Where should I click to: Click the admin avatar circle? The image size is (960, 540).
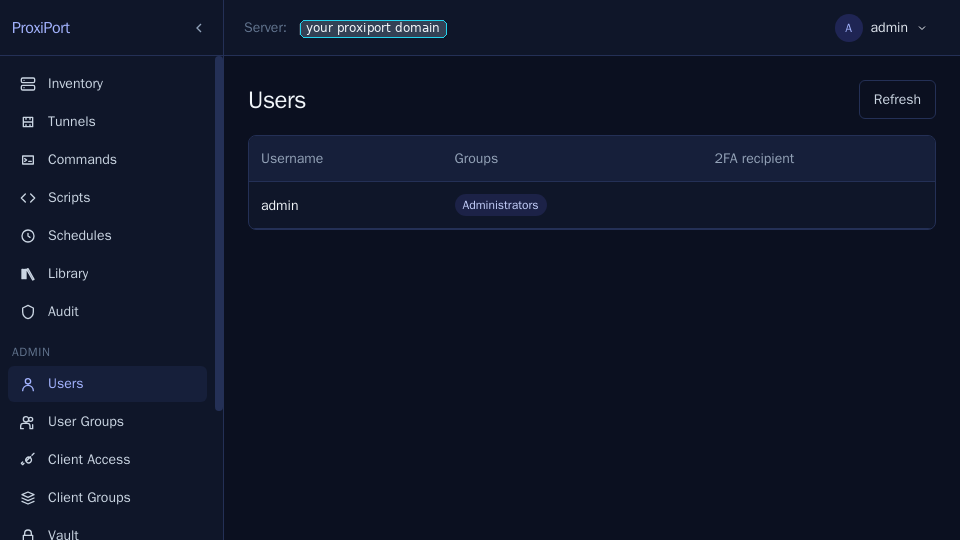(x=849, y=28)
